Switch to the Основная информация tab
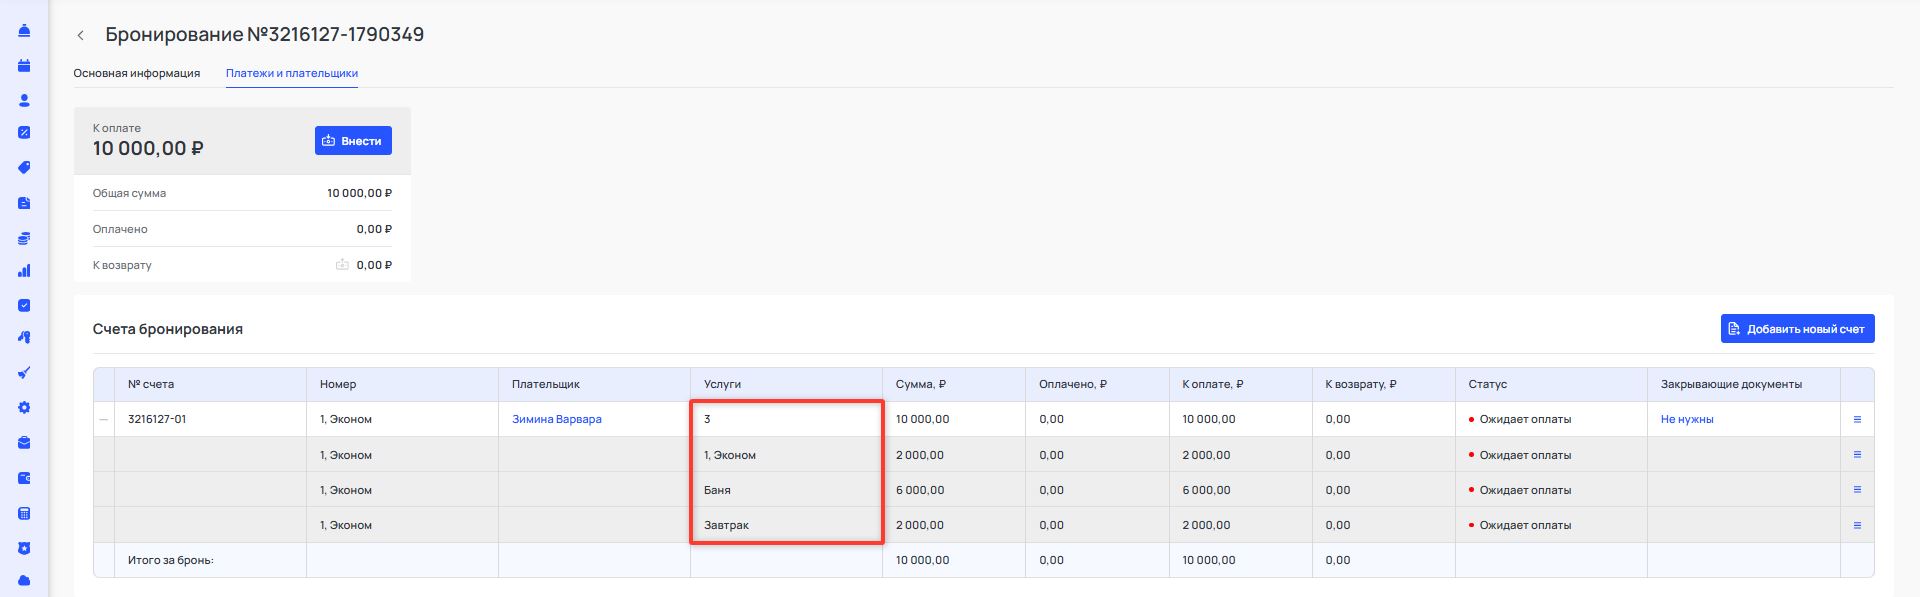 (x=137, y=73)
